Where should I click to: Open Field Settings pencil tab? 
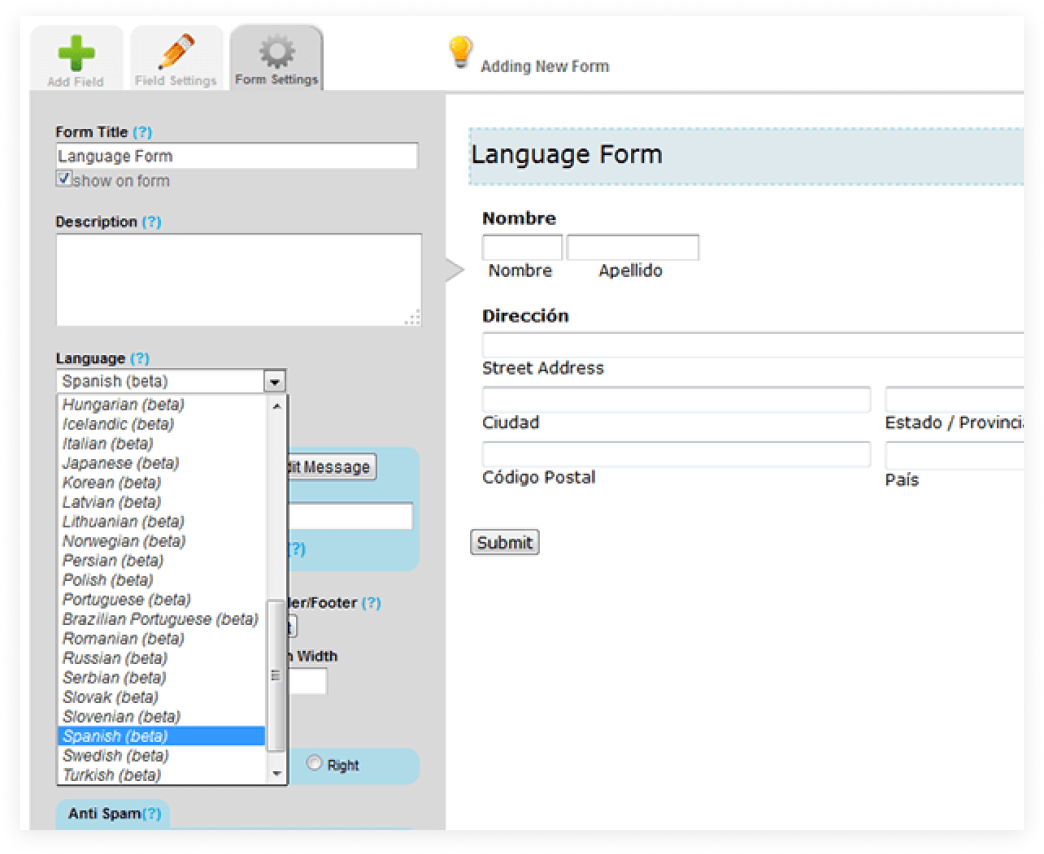click(x=176, y=58)
